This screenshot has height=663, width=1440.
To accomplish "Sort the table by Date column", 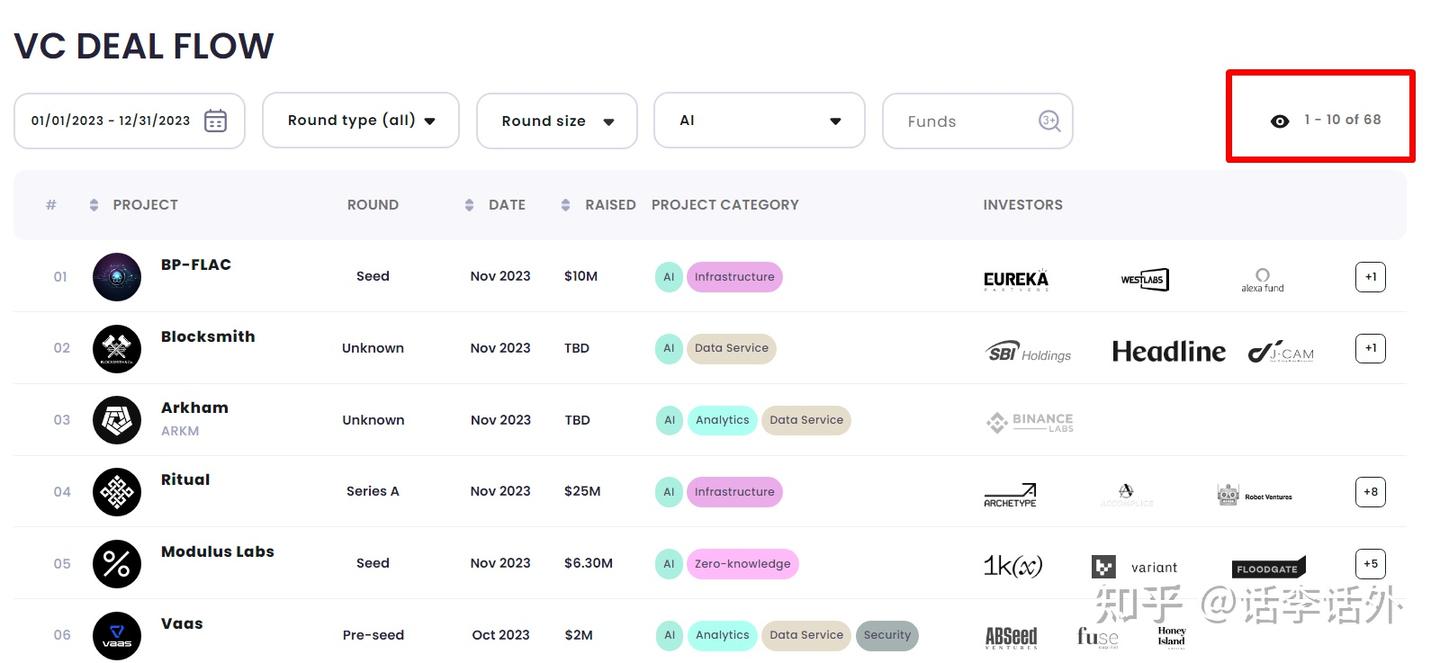I will coord(470,205).
